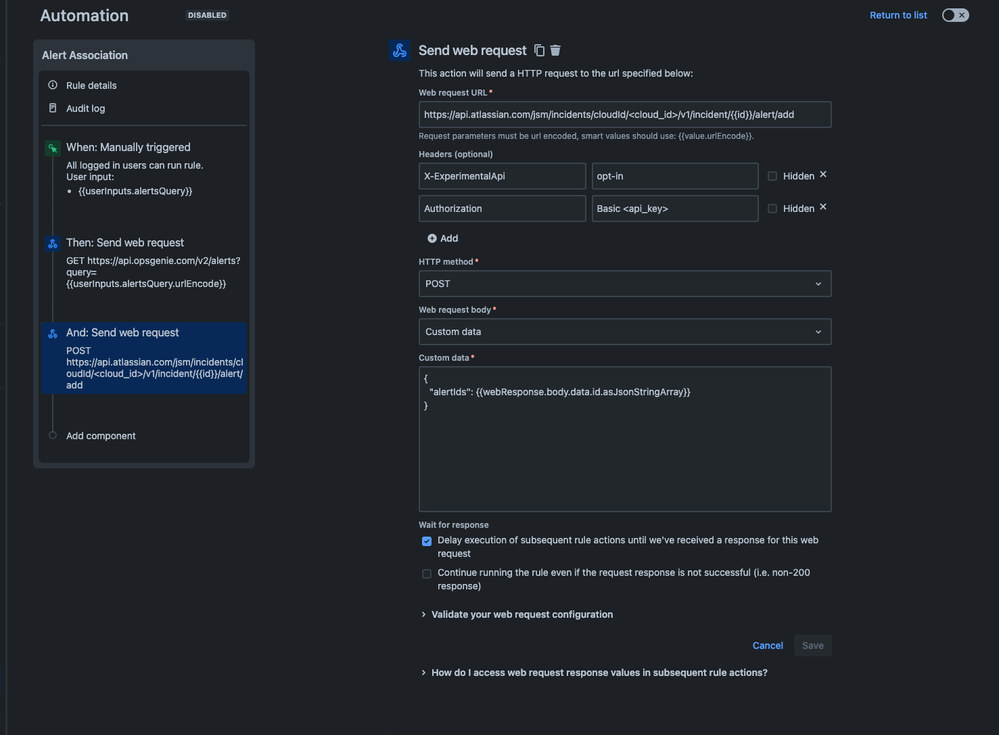Click the Manually triggered trigger icon

[x=53, y=148]
